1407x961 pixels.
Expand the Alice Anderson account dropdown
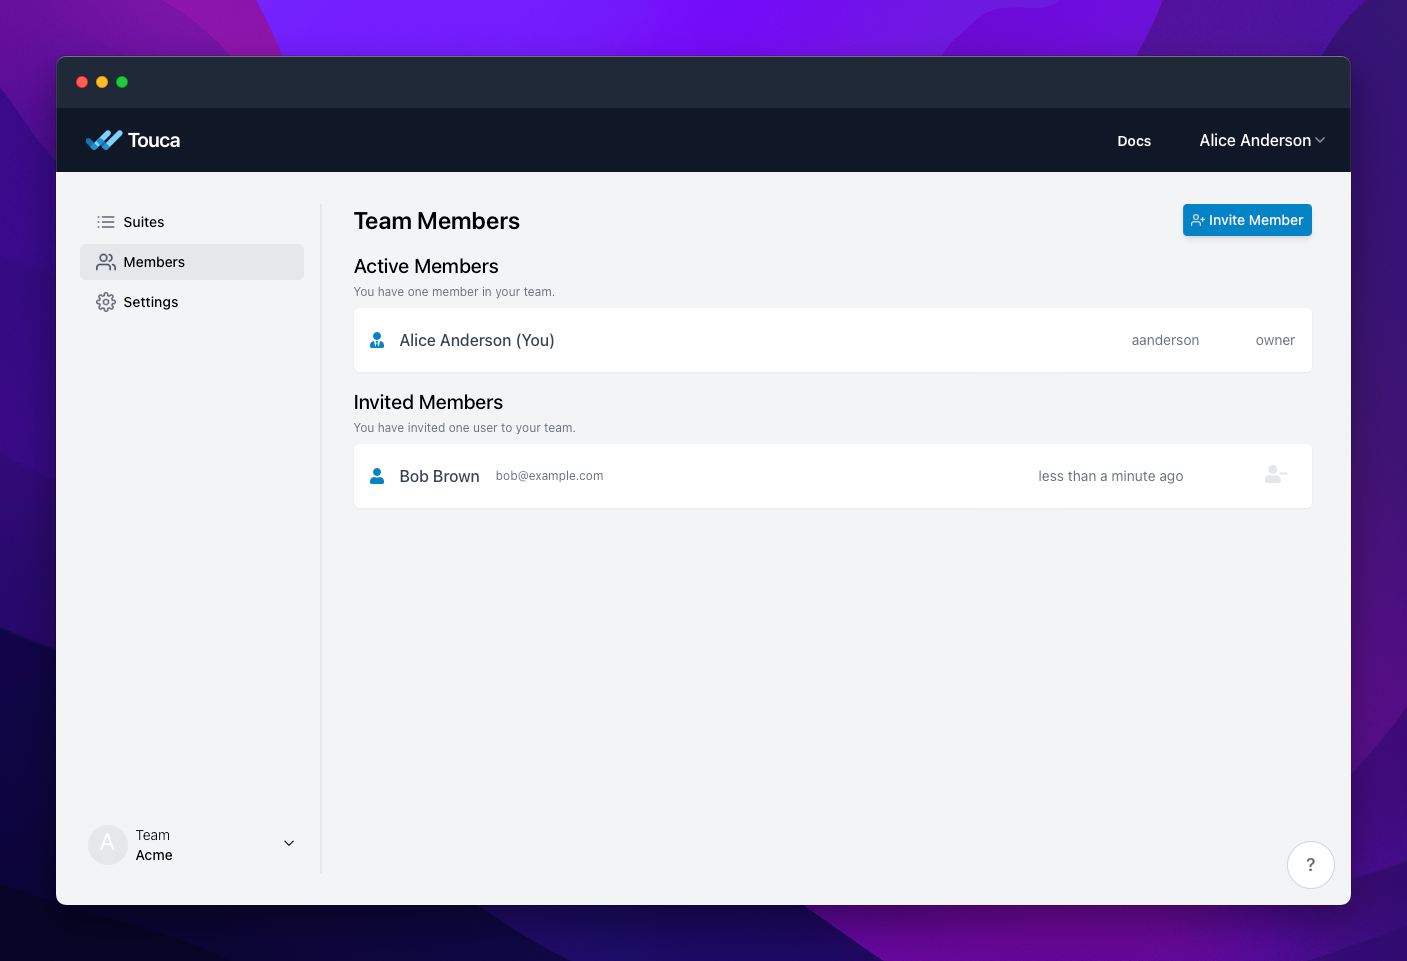click(1262, 140)
